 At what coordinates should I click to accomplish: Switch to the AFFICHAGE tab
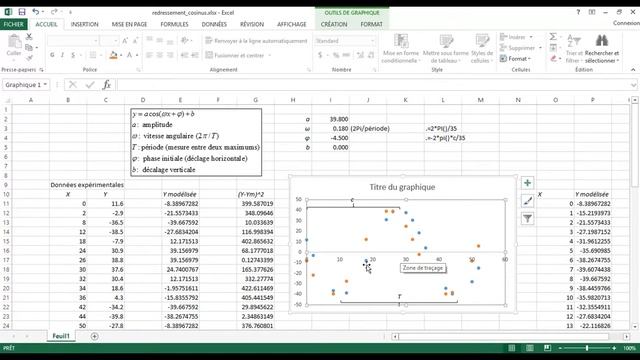tap(291, 24)
